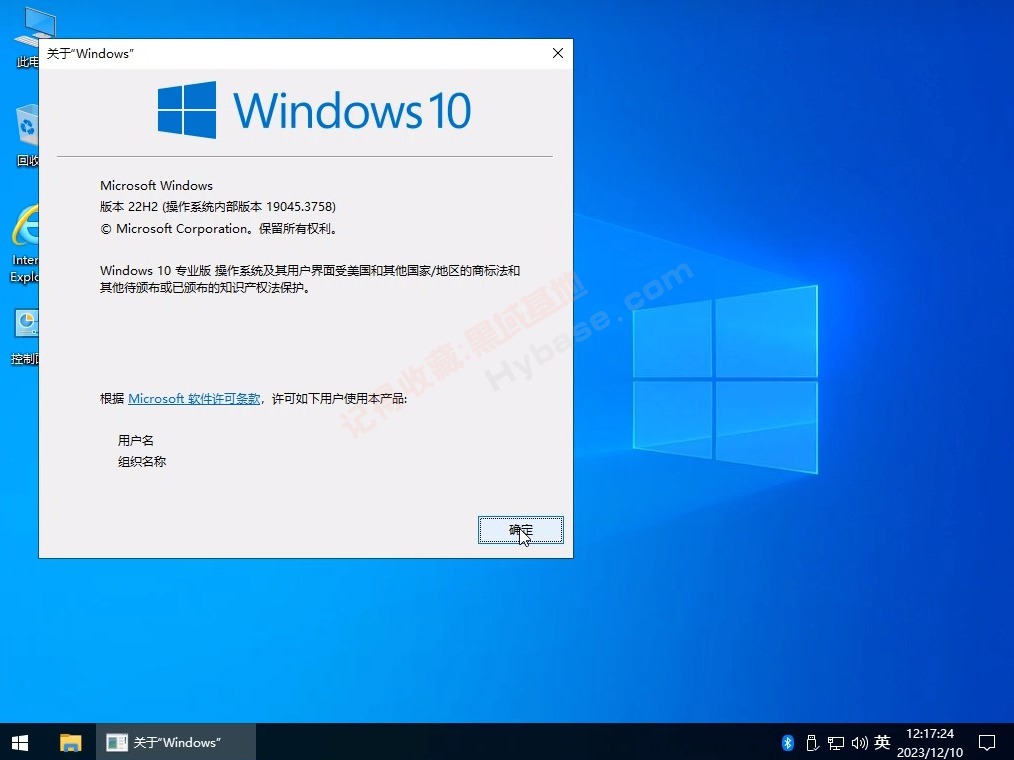The width and height of the screenshot is (1014, 760).
Task: Click the 确定 button in About Windows dialog
Action: [521, 530]
